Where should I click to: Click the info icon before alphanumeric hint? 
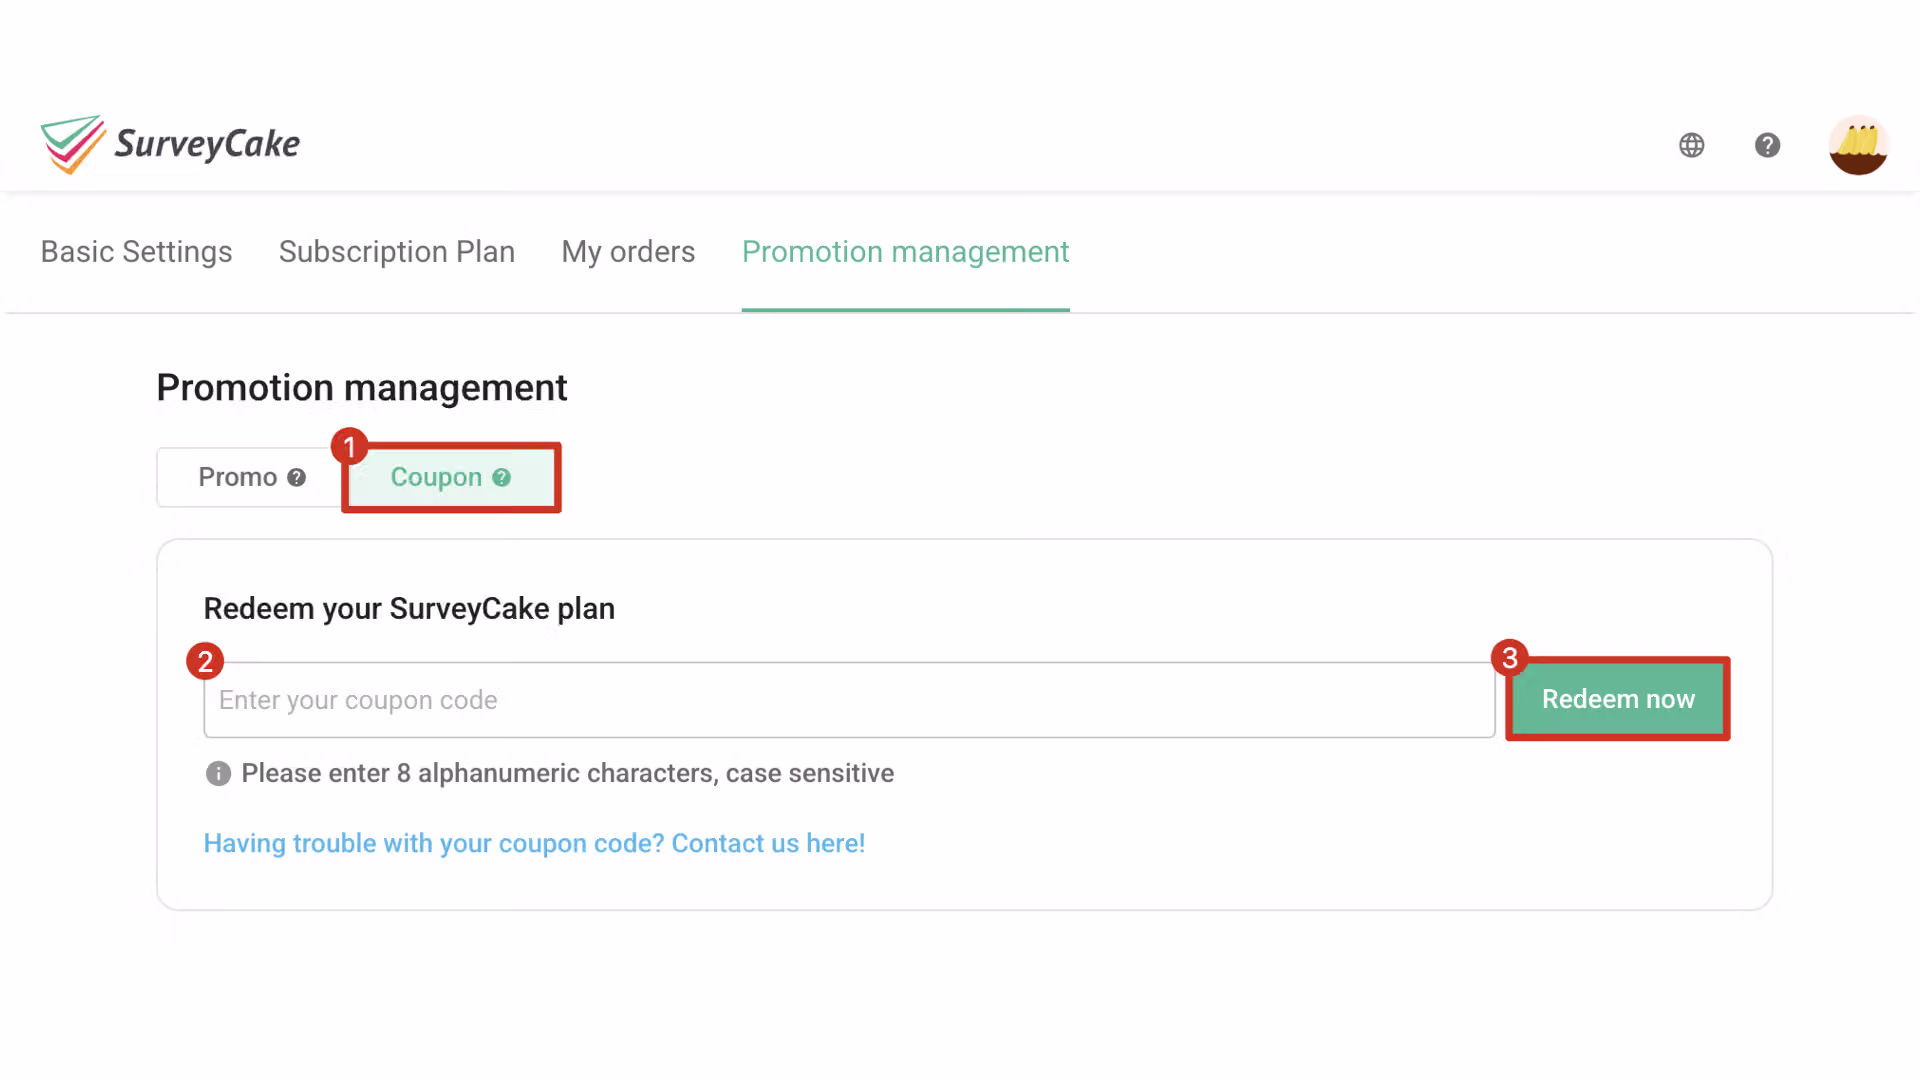coord(218,773)
